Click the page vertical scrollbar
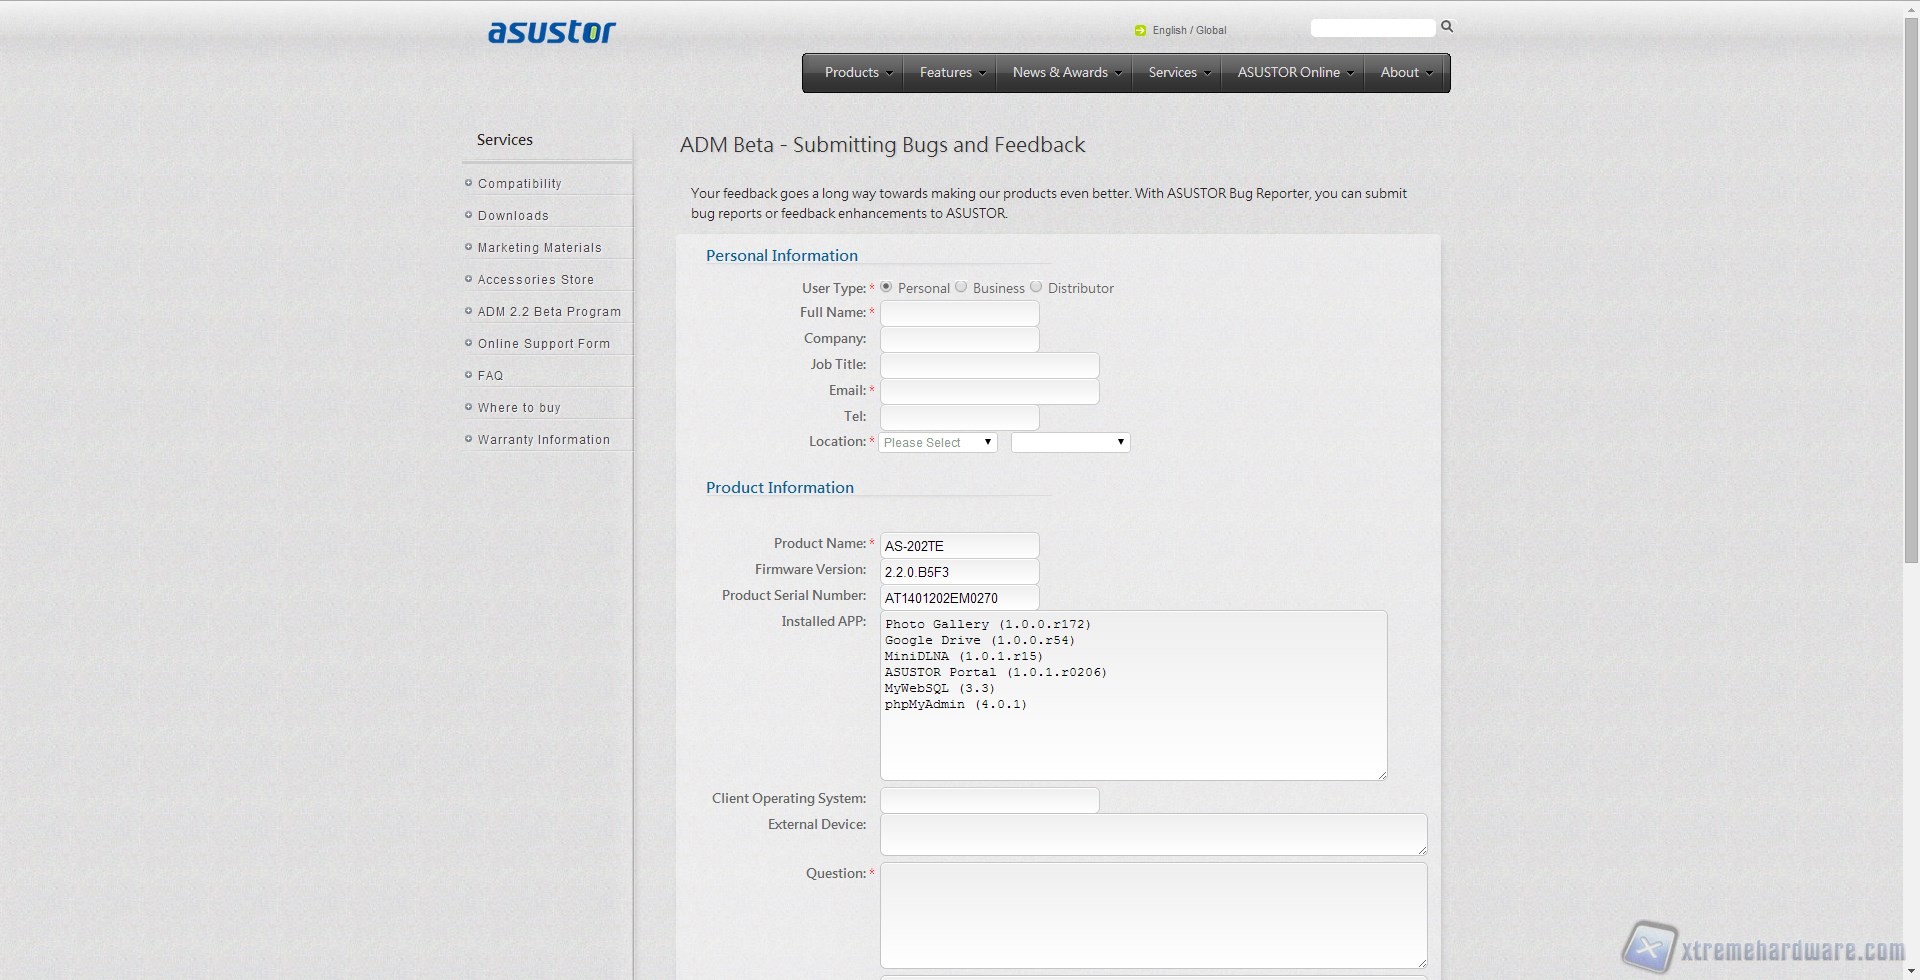 point(1911,300)
